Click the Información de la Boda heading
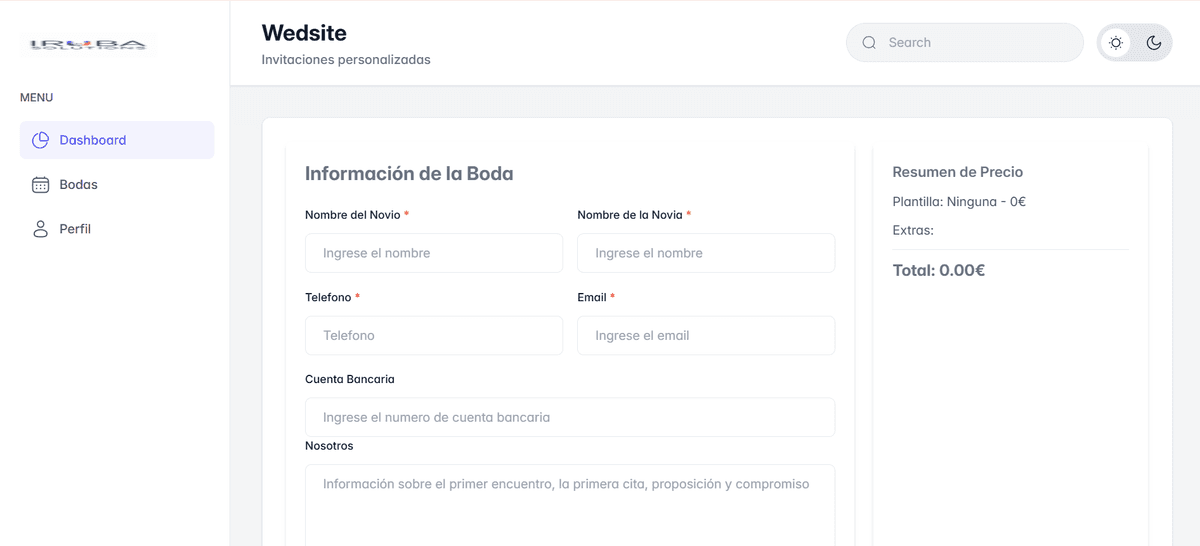The width and height of the screenshot is (1200, 546). pyautogui.click(x=409, y=173)
